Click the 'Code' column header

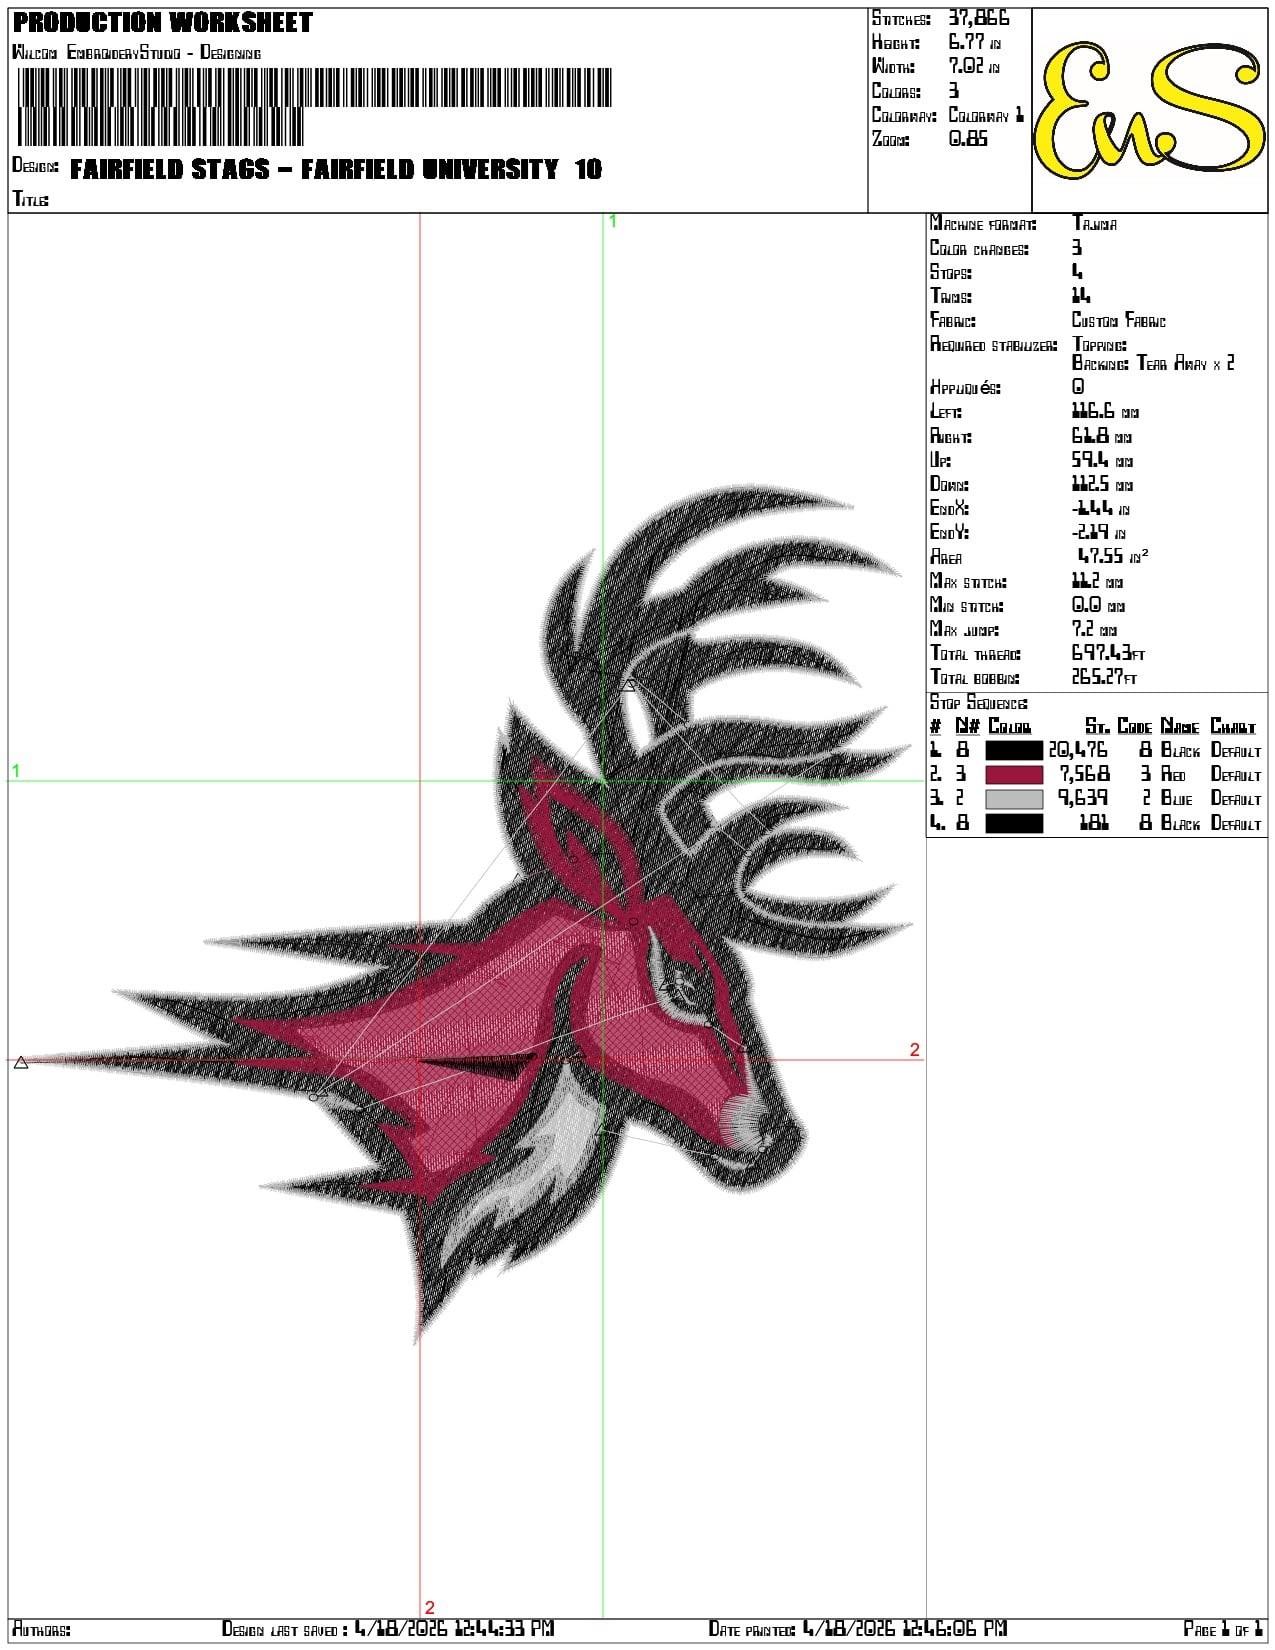point(1134,726)
